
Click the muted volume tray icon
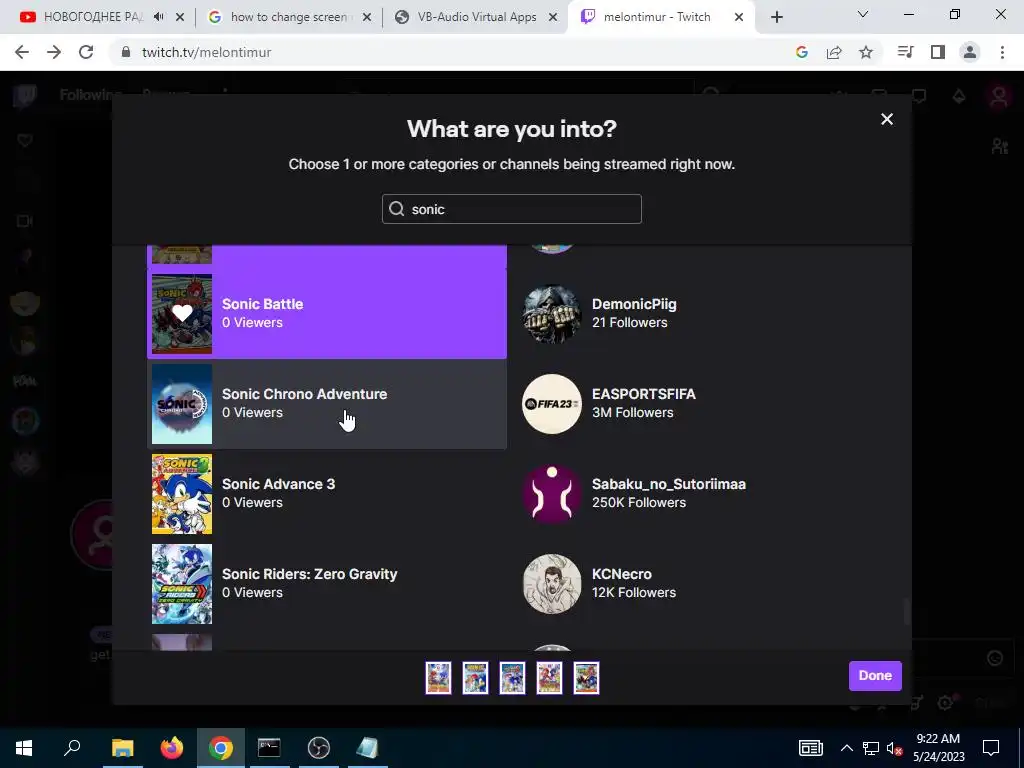point(894,748)
